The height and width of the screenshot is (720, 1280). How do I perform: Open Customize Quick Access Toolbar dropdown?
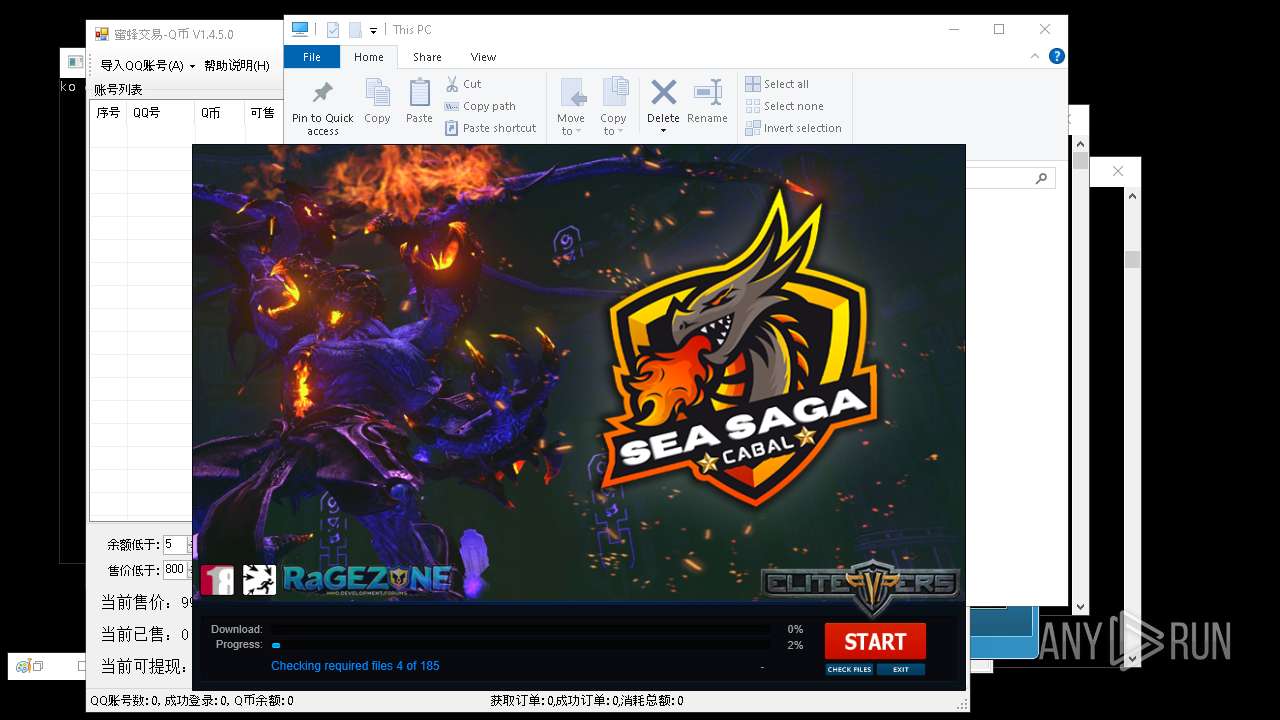point(373,31)
